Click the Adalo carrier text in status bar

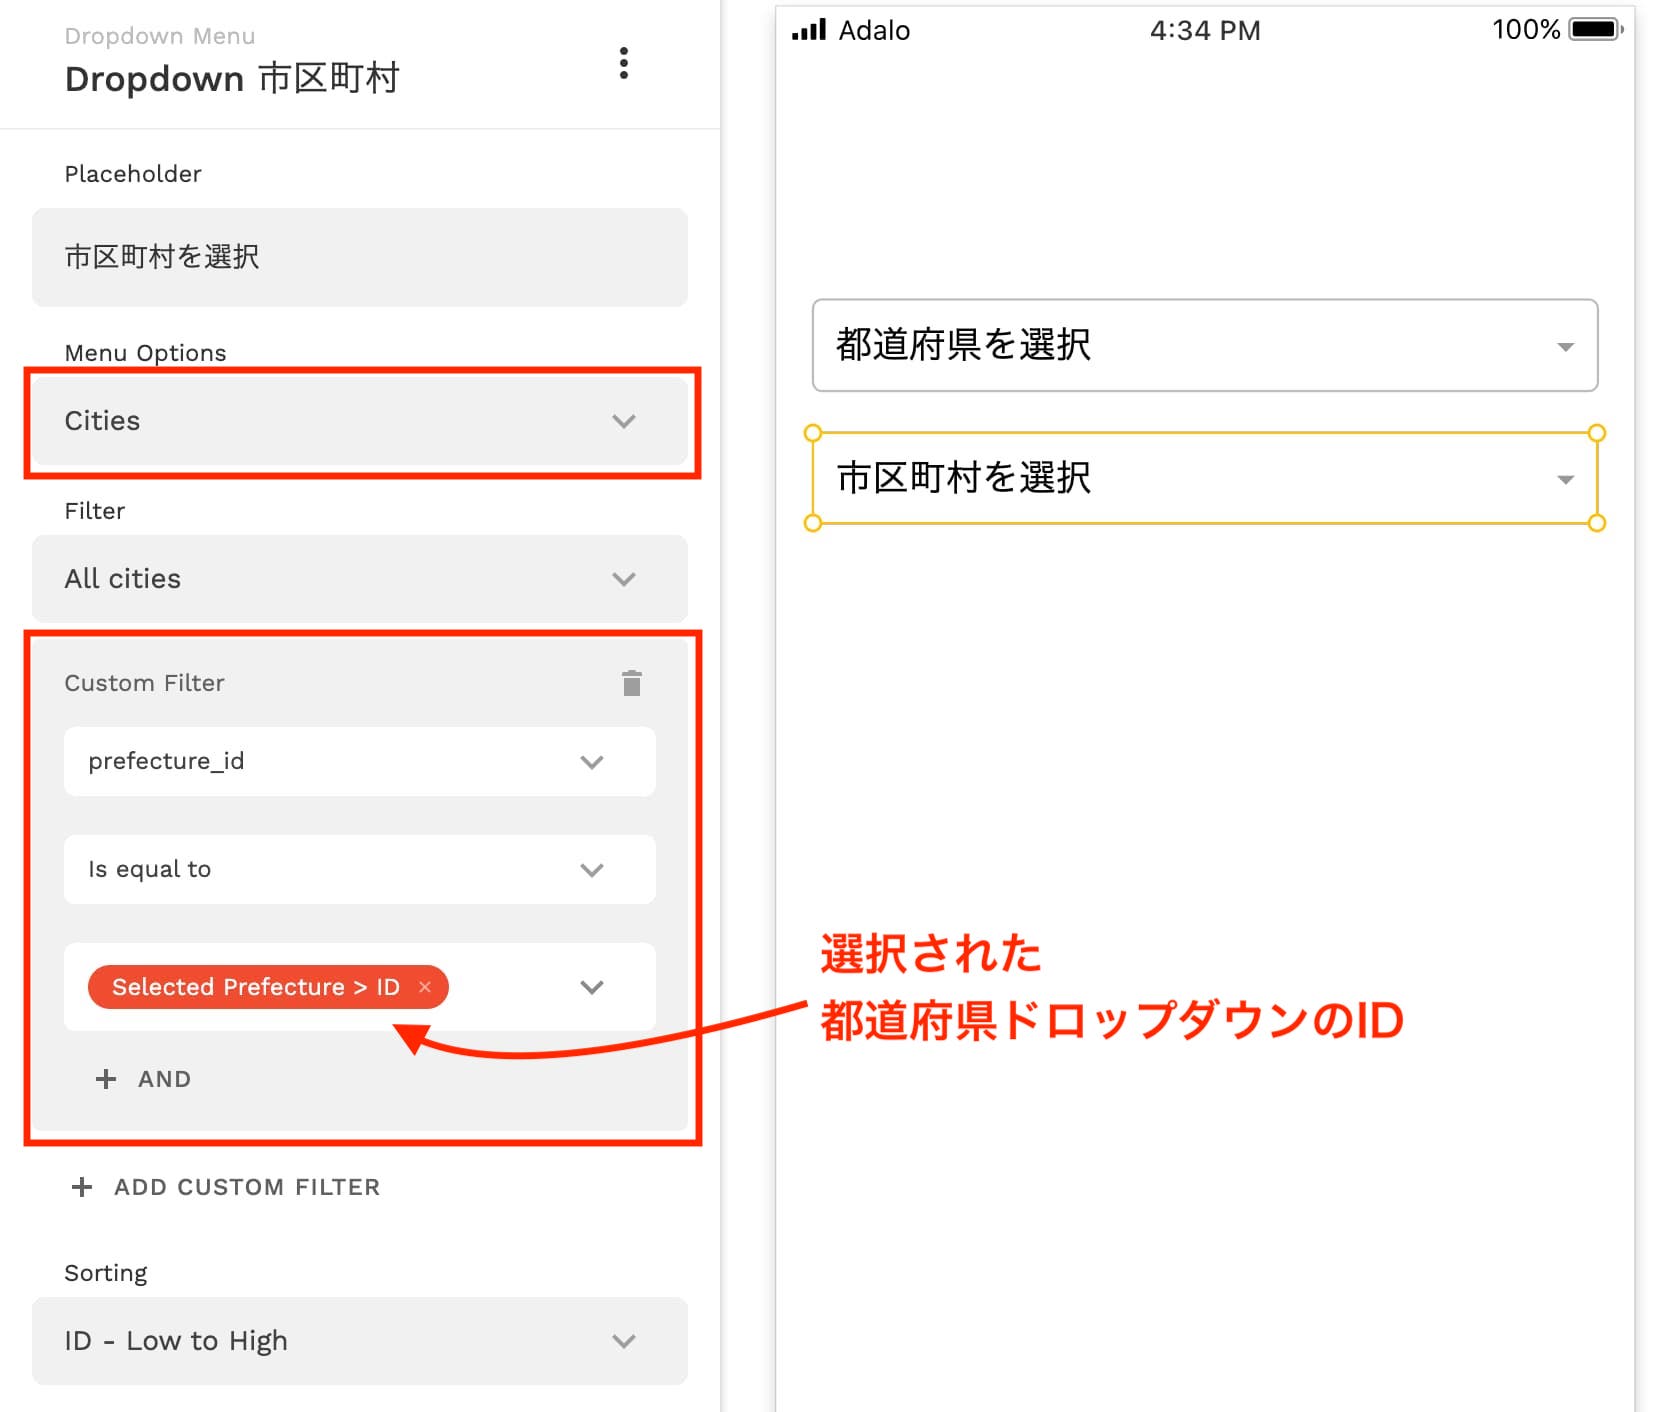(874, 31)
